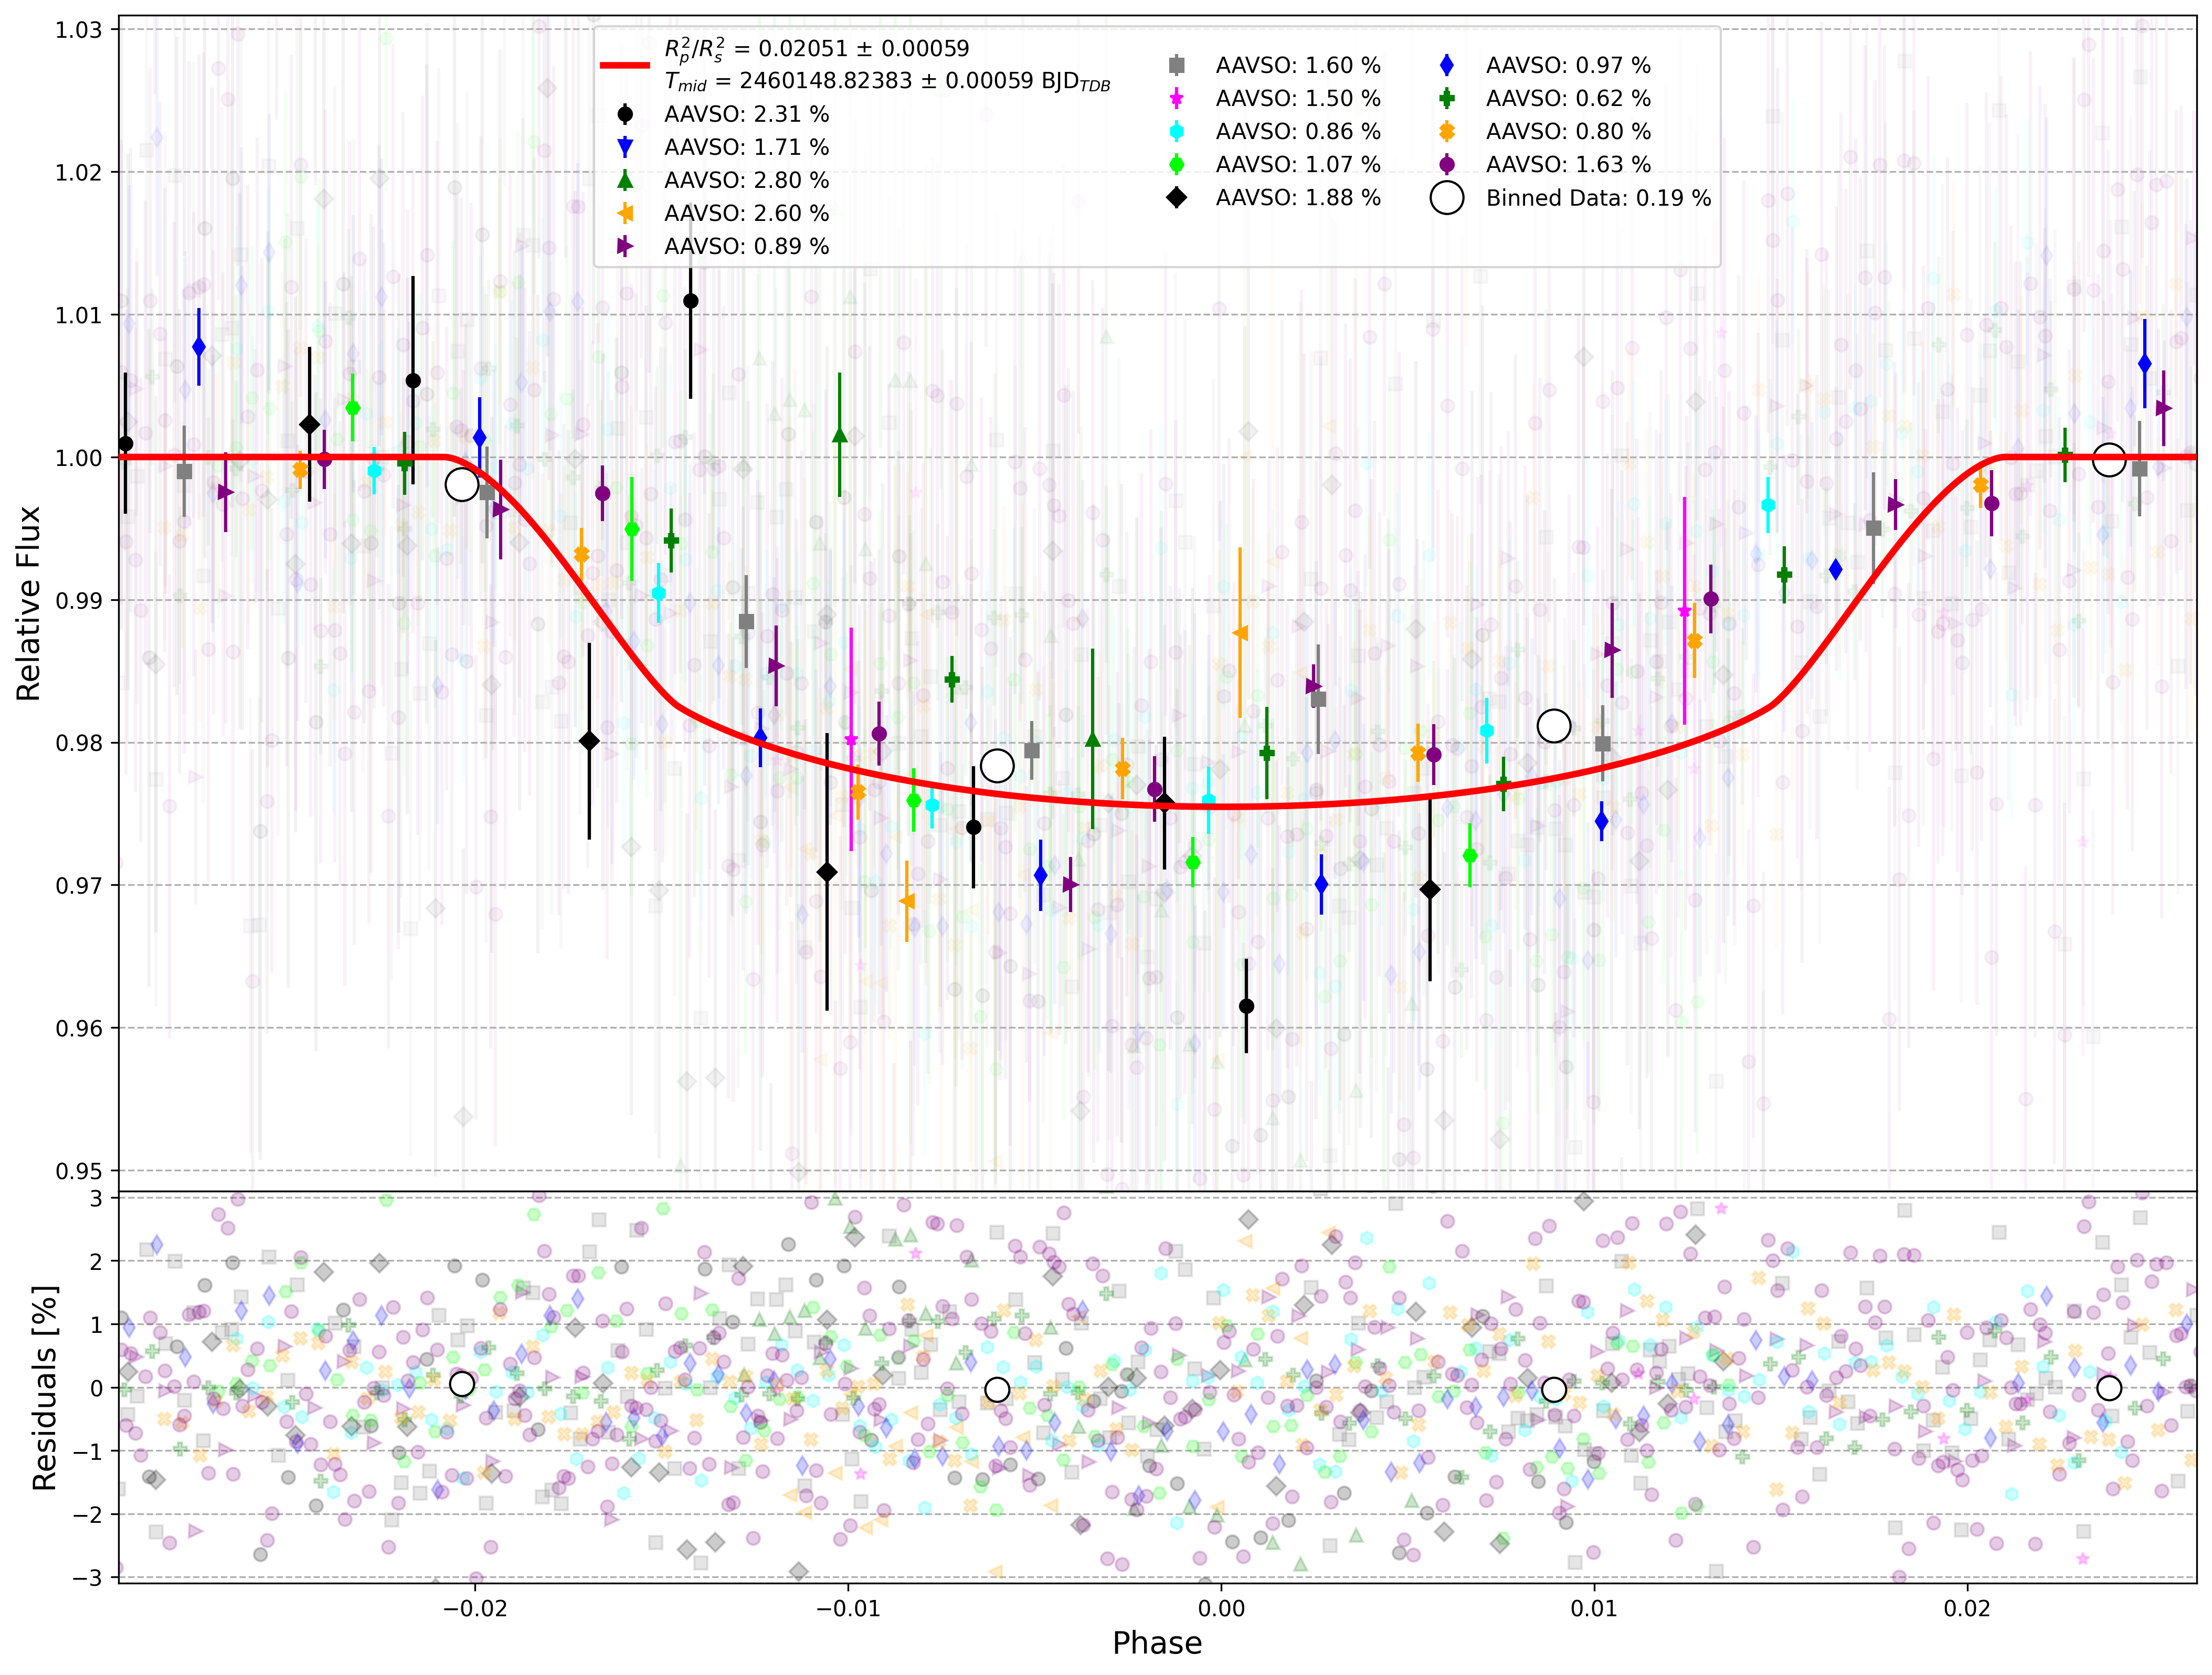Viewport: 2212px width, 1675px height.
Task: Click legend label 'AAVSO: 1.07 %'
Action: (x=1298, y=164)
